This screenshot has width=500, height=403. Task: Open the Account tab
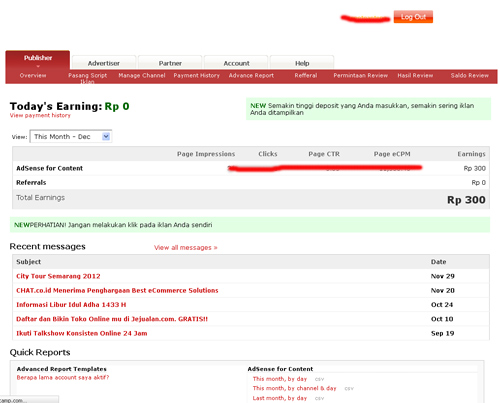click(x=236, y=63)
